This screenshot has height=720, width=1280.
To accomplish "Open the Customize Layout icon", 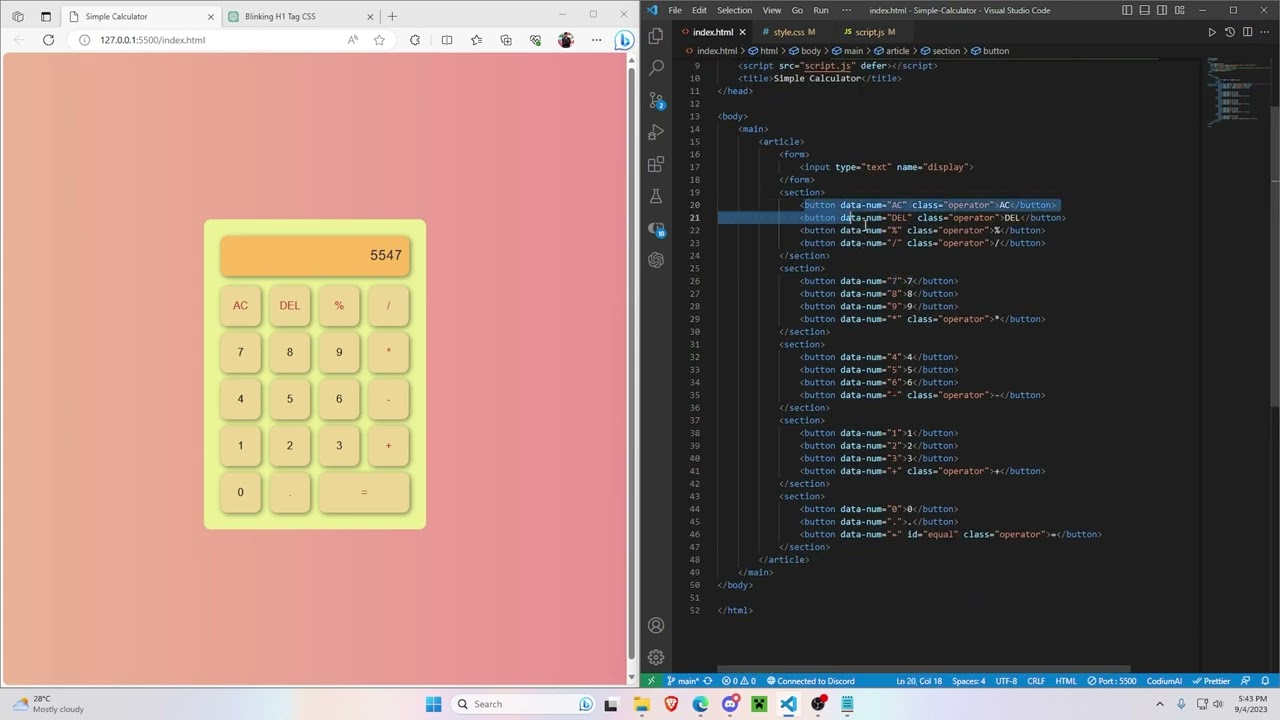I will (x=1179, y=10).
